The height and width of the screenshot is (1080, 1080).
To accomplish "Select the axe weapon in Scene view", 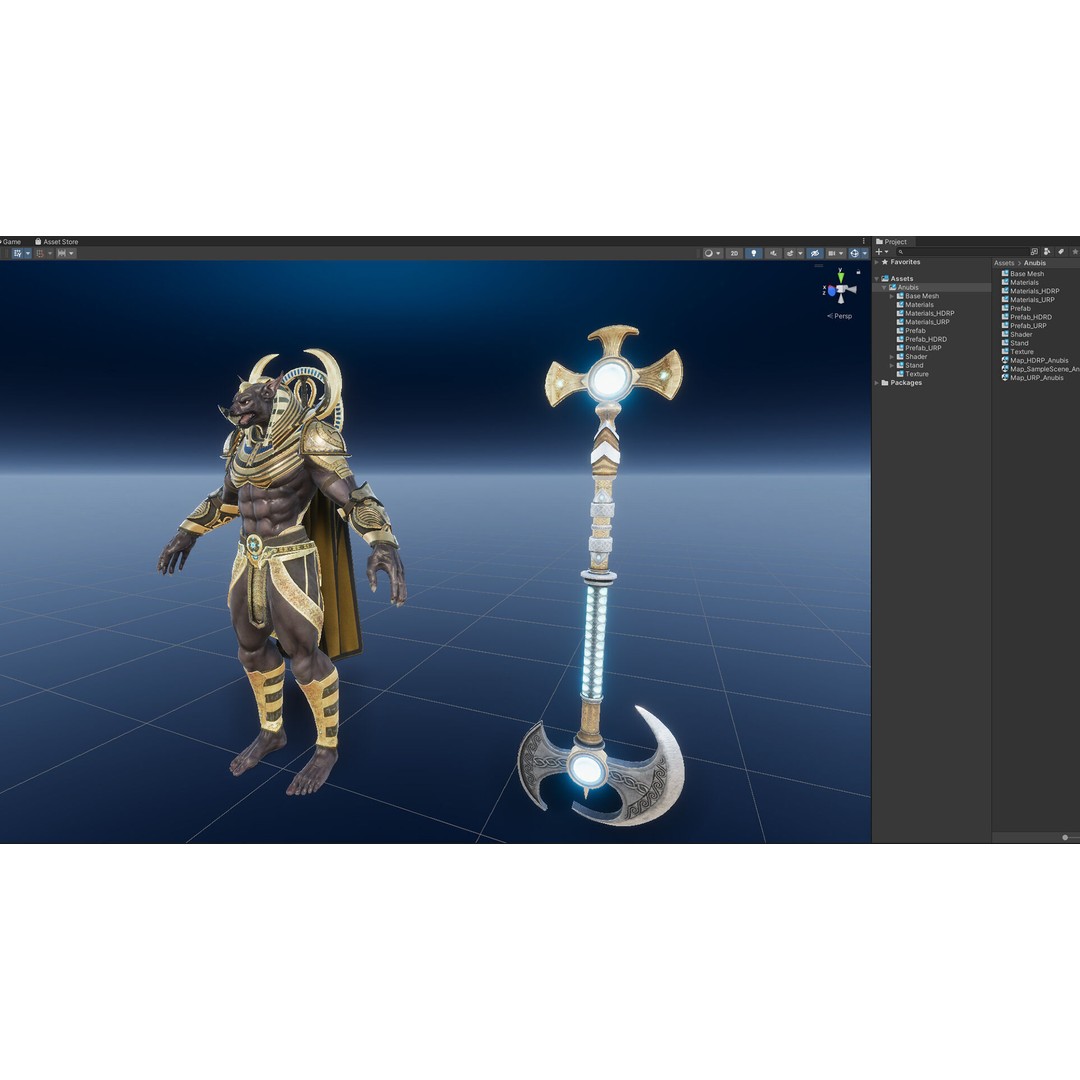I will (x=603, y=575).
